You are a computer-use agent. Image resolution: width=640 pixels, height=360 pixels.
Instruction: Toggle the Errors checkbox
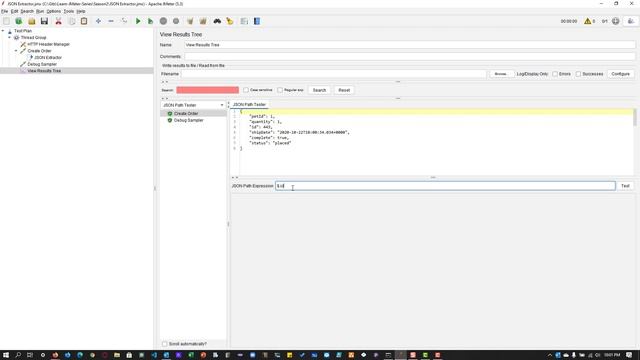(x=555, y=74)
